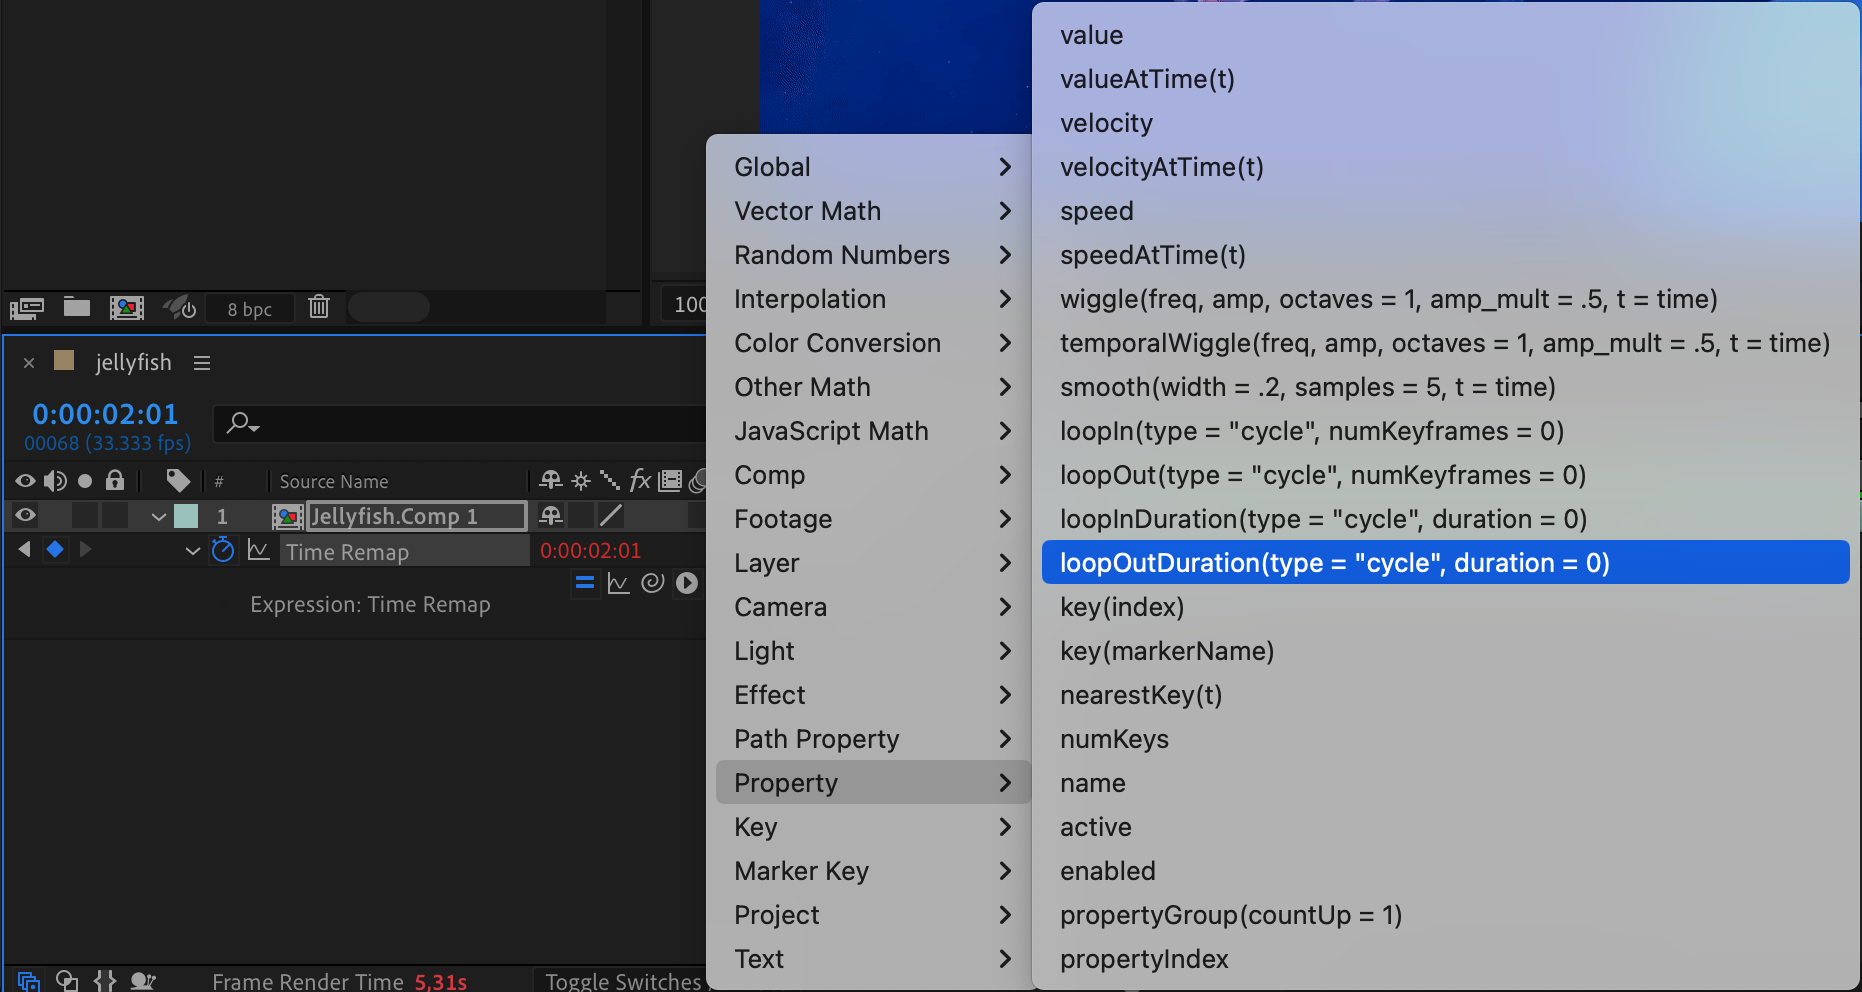Click the timeline layer search field
The width and height of the screenshot is (1862, 992).
click(460, 424)
